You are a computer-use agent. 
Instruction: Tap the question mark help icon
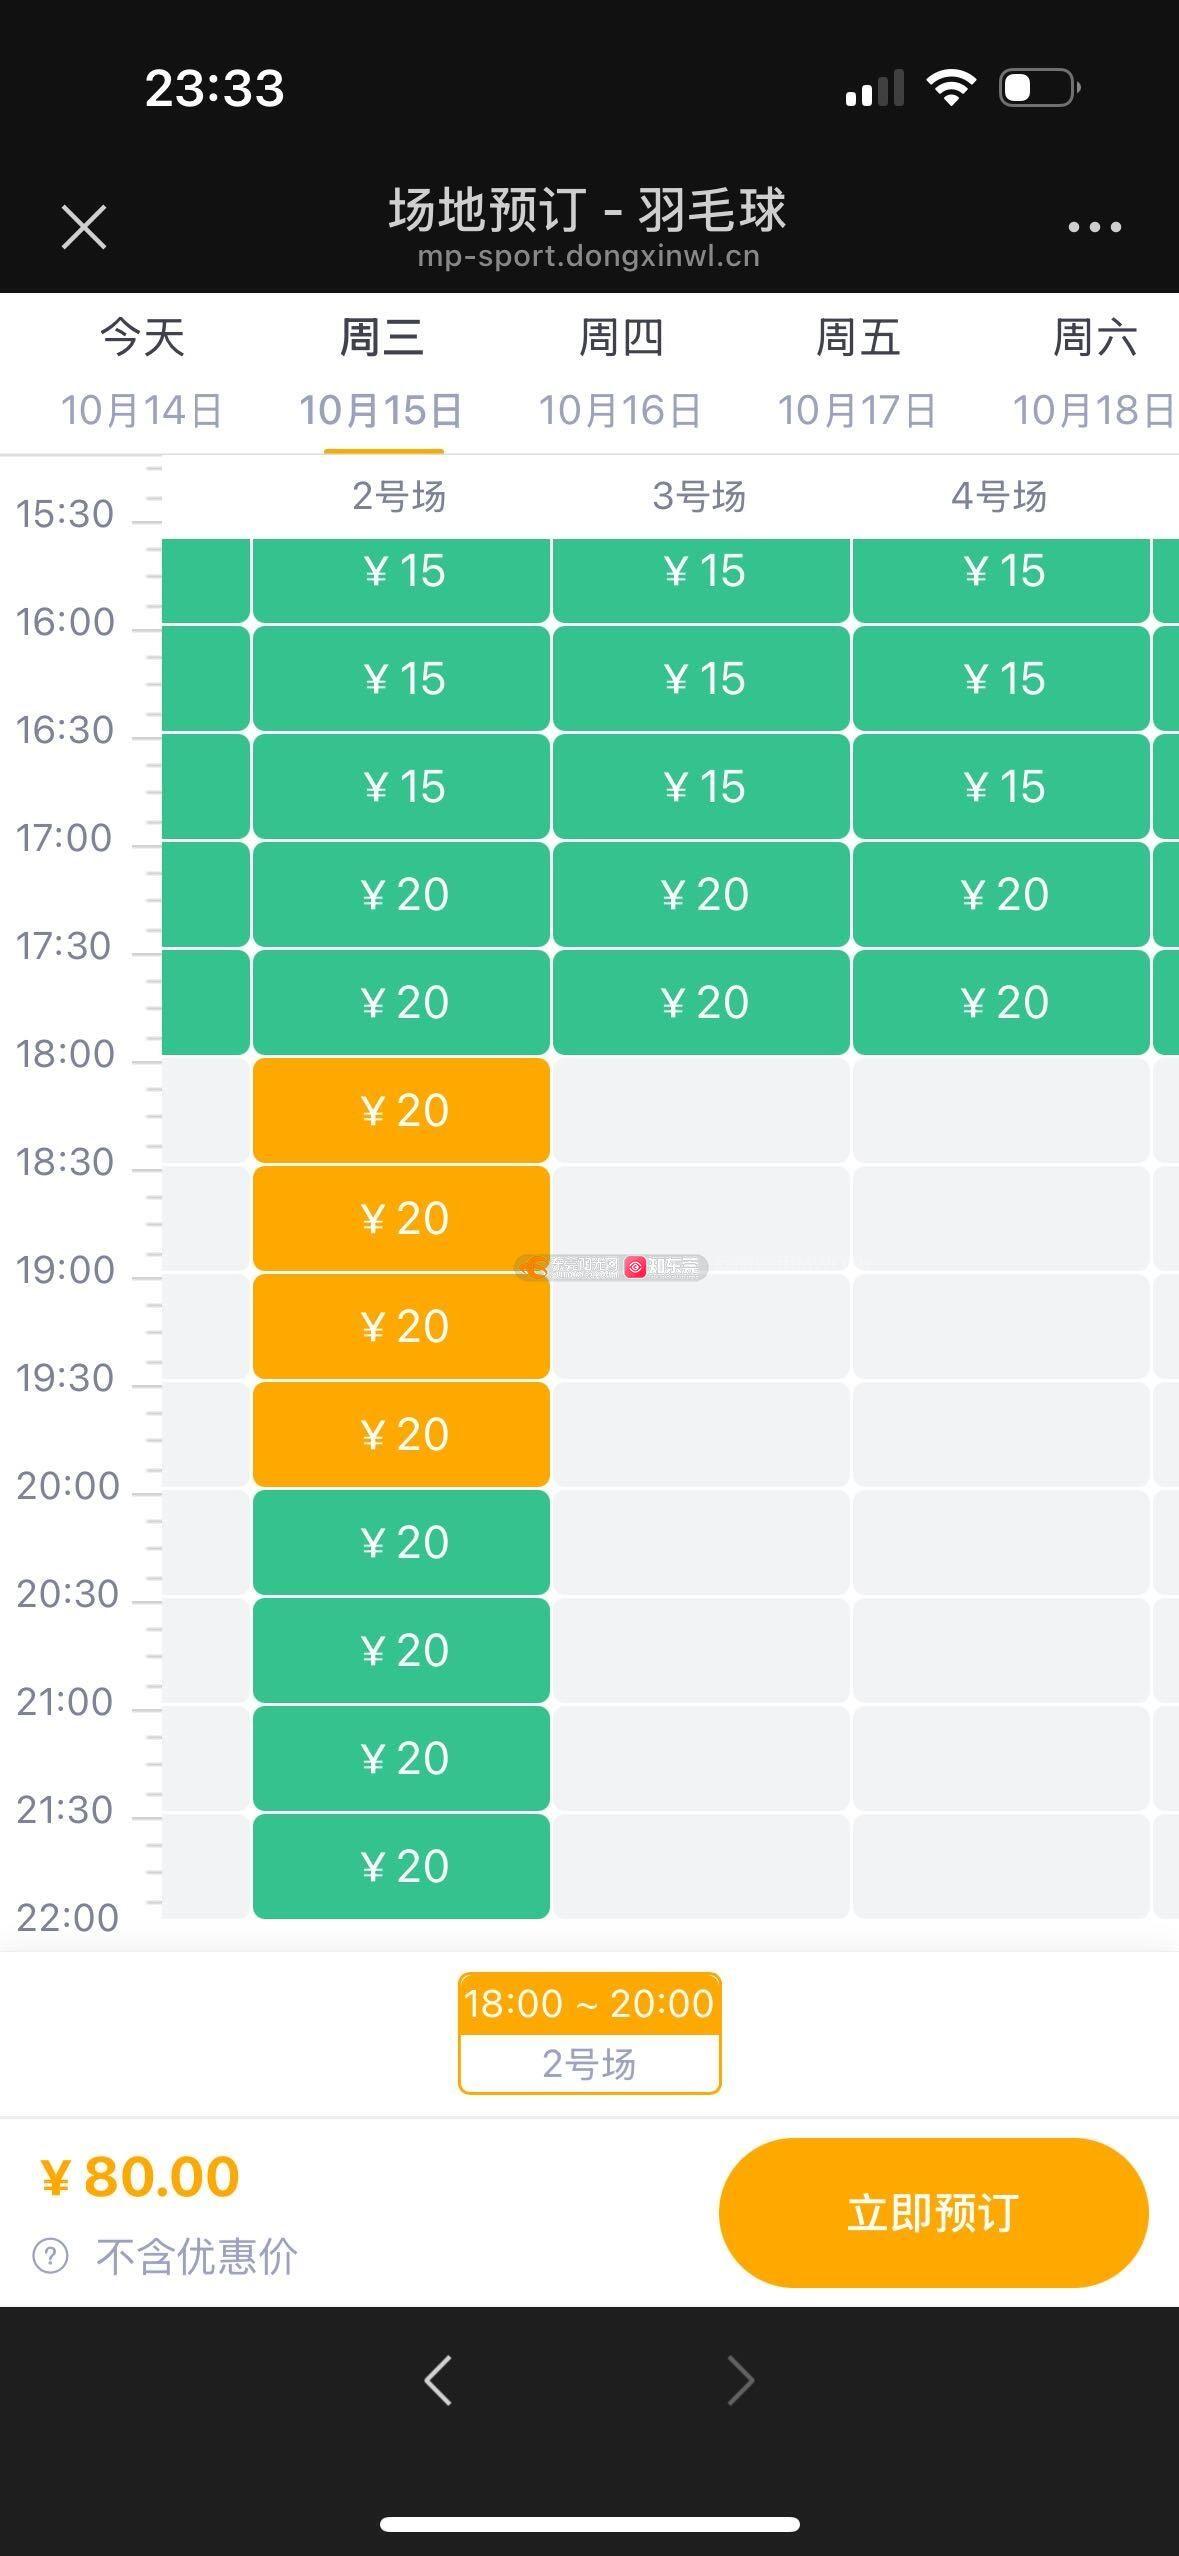pyautogui.click(x=51, y=2256)
